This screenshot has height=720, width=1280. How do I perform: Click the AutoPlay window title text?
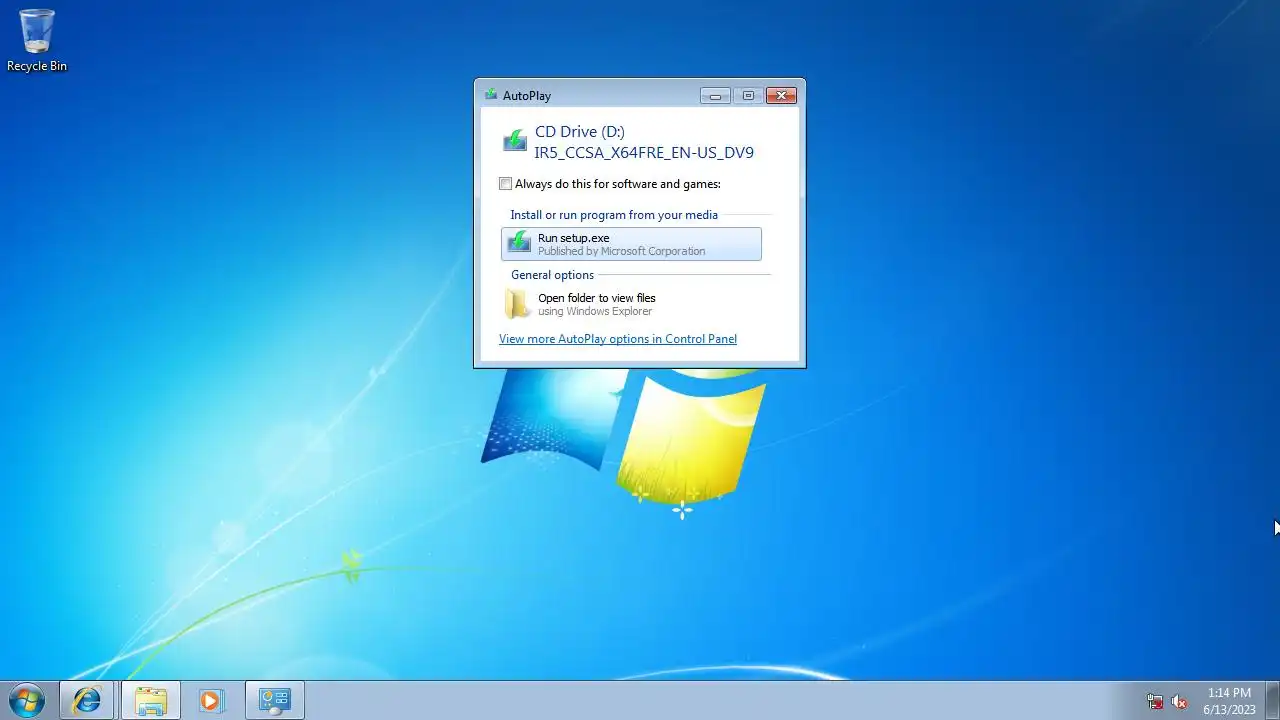pos(527,96)
